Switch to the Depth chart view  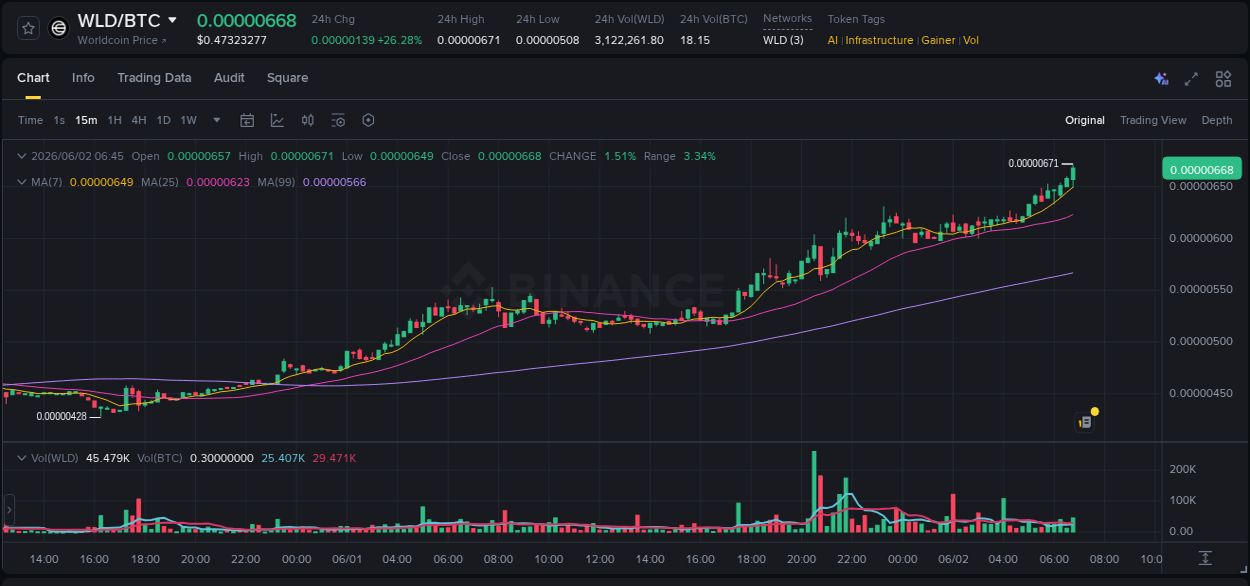click(x=1217, y=120)
